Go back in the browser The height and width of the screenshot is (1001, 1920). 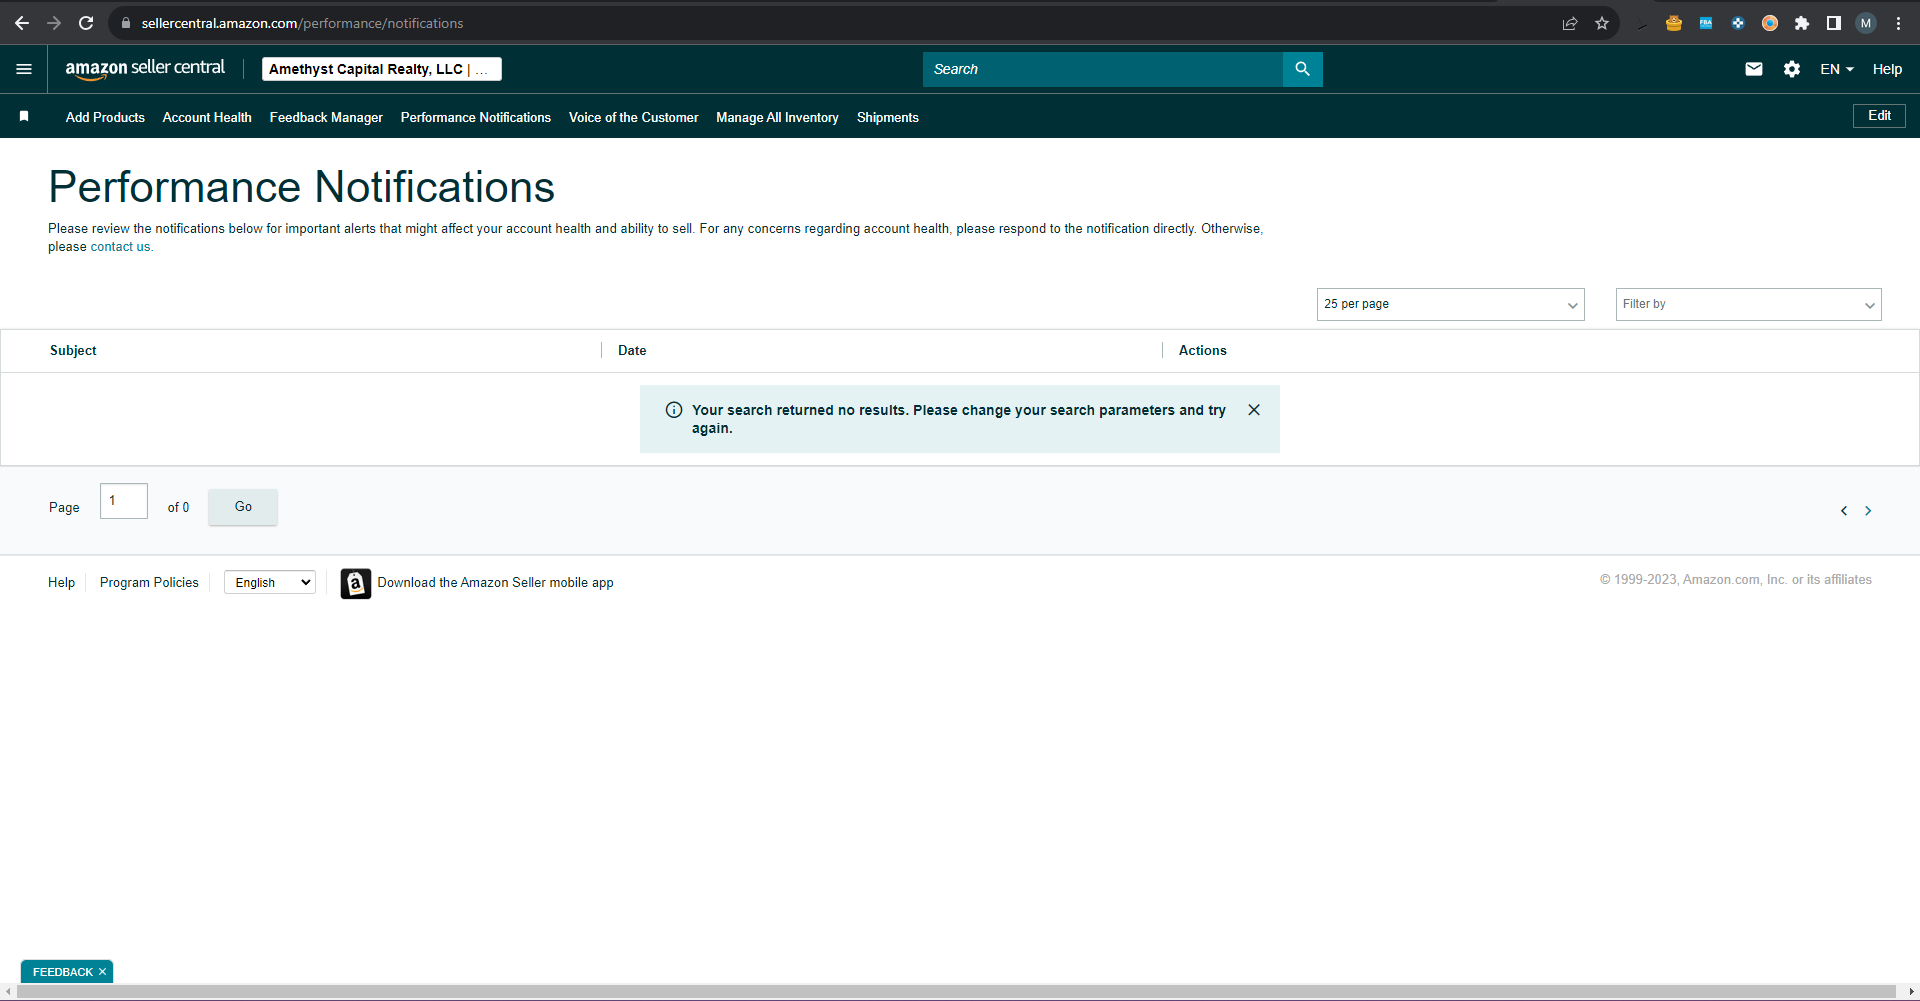pyautogui.click(x=22, y=23)
